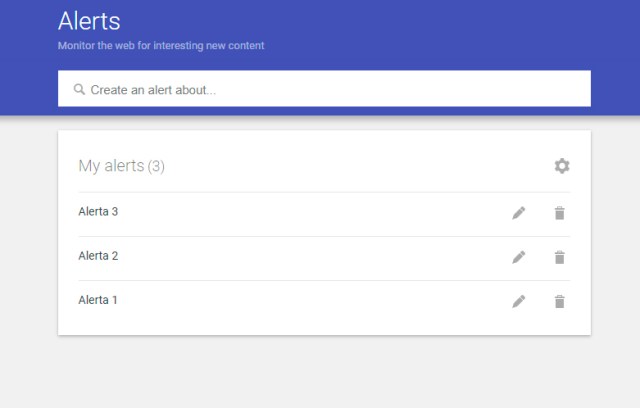Click the Alerts page title
This screenshot has height=408, width=640.
89,21
